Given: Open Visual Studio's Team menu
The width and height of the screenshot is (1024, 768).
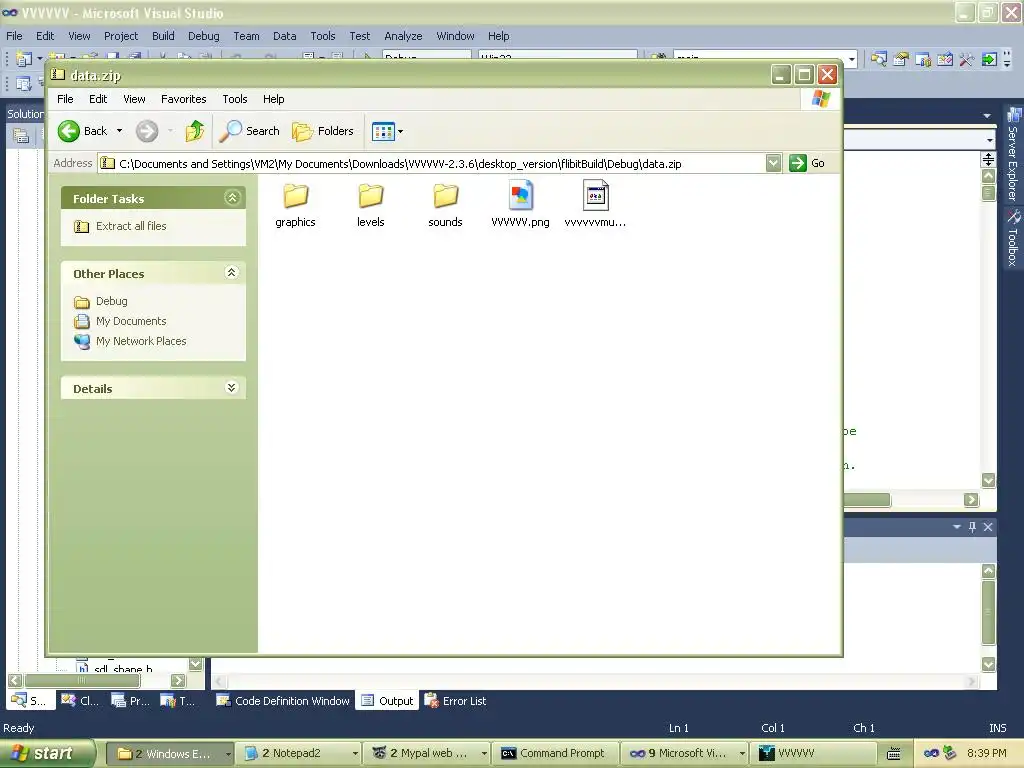Looking at the screenshot, I should point(246,36).
